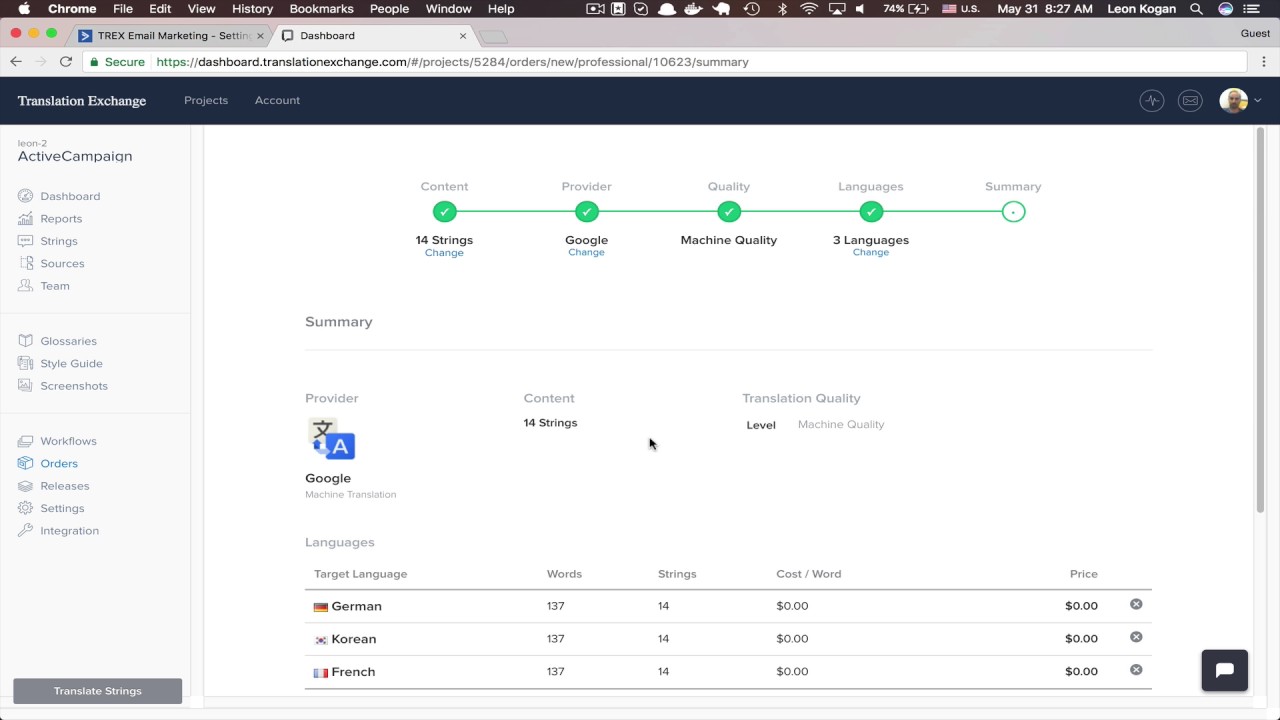Expand the user account dropdown arrow
This screenshot has height=720, width=1280.
[x=1257, y=100]
